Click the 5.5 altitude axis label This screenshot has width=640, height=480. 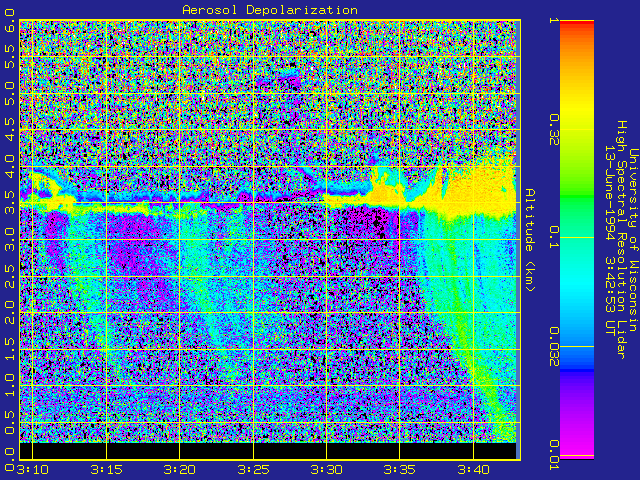[x=9, y=56]
